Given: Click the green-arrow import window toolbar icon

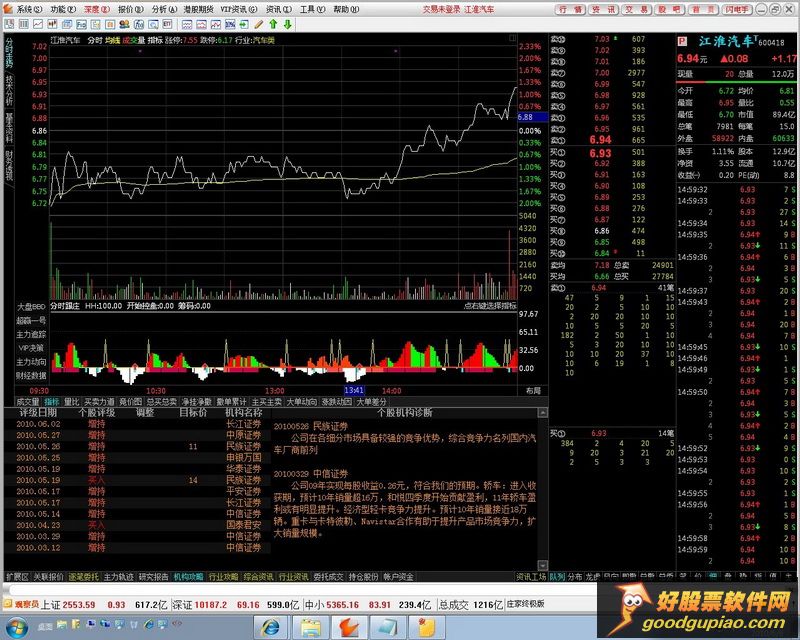Looking at the screenshot, I should tap(244, 24).
